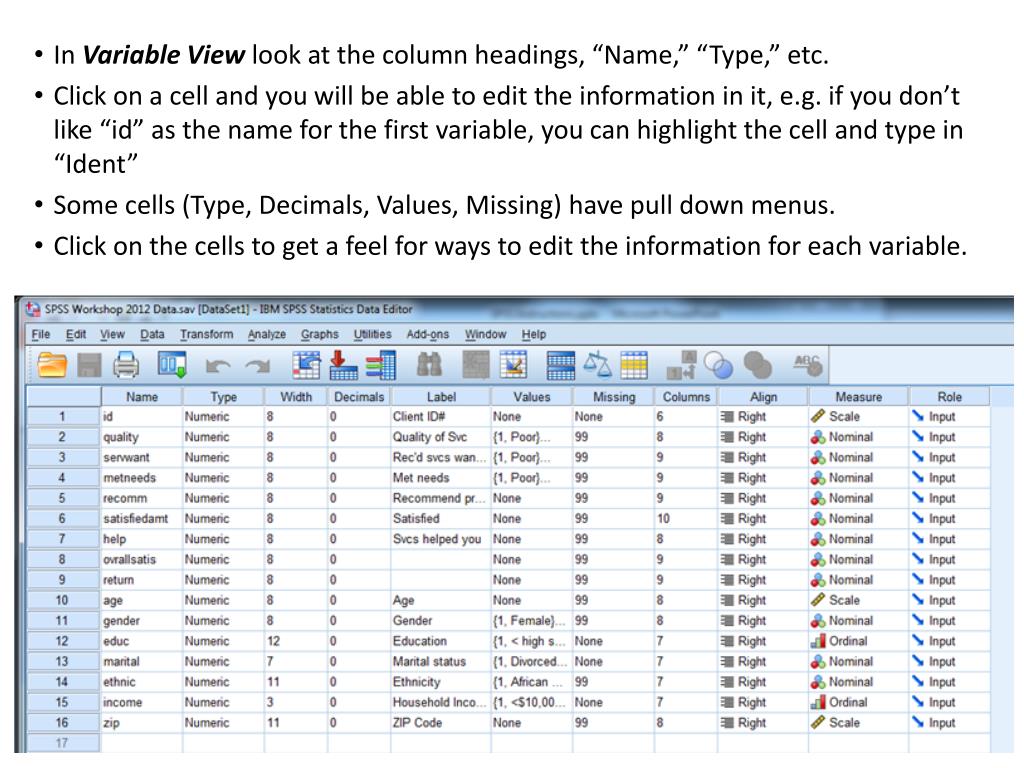Open the Edit menu
This screenshot has height=768, width=1024.
pos(76,334)
